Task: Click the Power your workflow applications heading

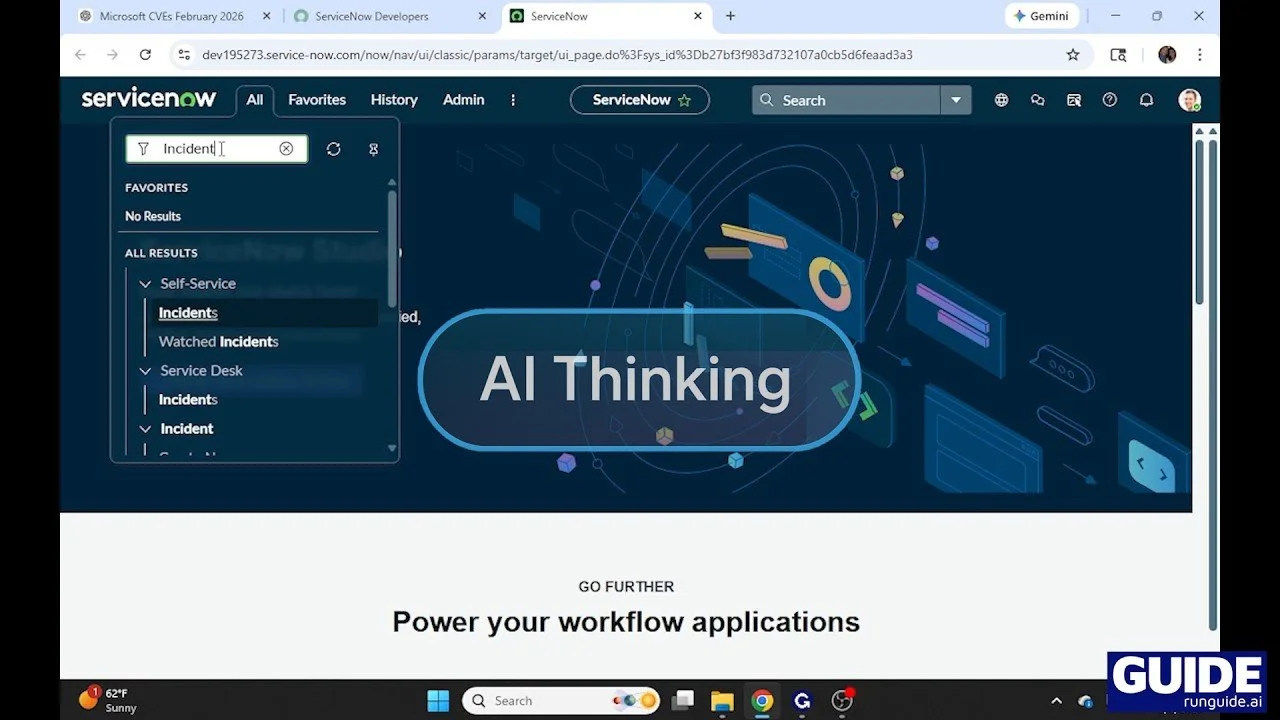Action: pyautogui.click(x=626, y=622)
